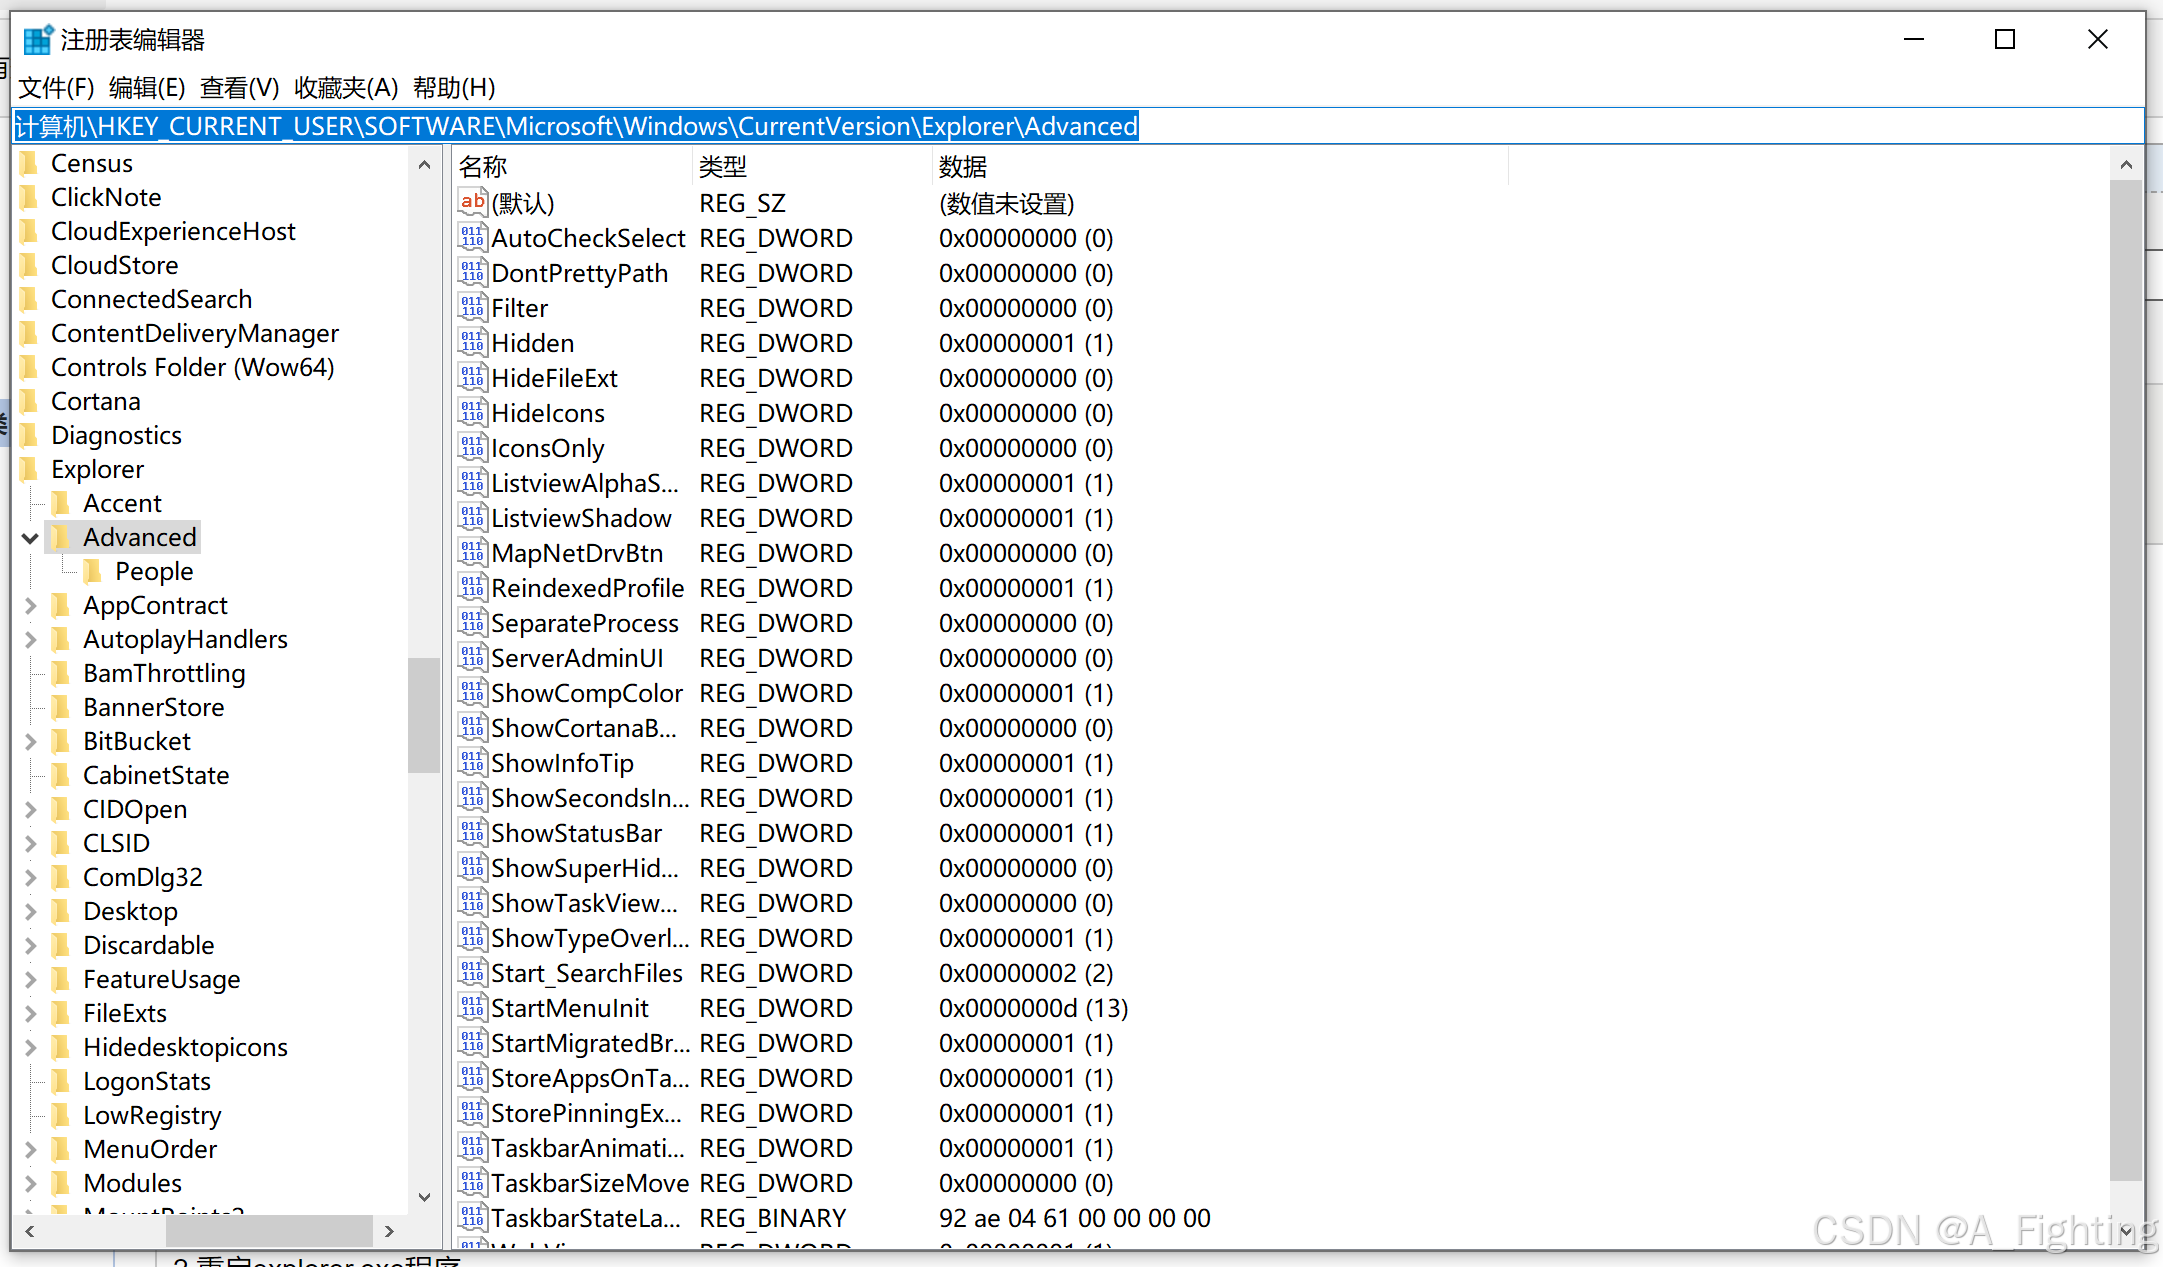Open the 收藏夹(A) menu
This screenshot has width=2163, height=1267.
coord(346,88)
